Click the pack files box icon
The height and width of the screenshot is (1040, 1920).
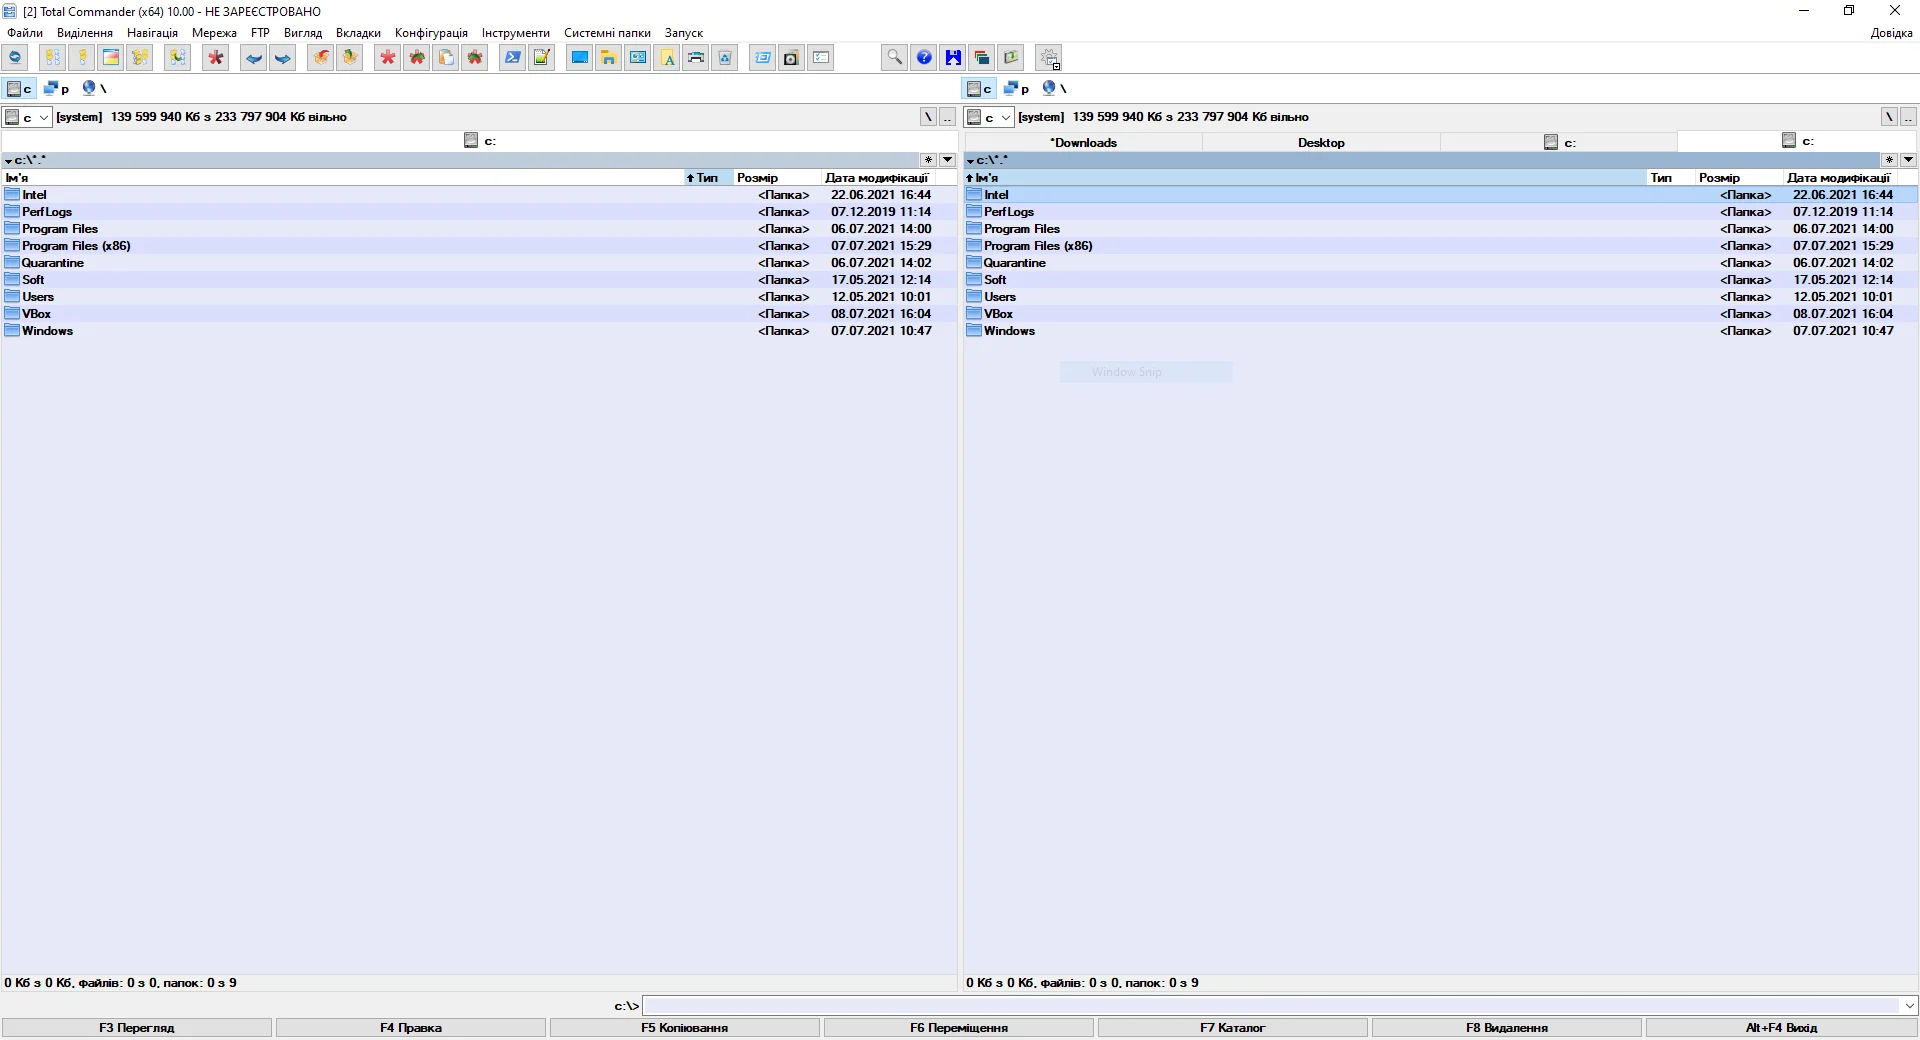pyautogui.click(x=320, y=57)
